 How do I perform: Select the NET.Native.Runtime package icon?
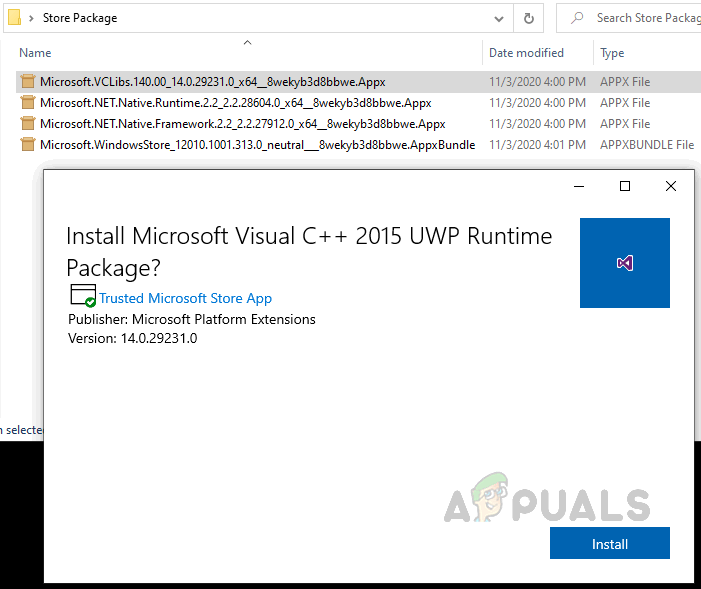point(28,103)
